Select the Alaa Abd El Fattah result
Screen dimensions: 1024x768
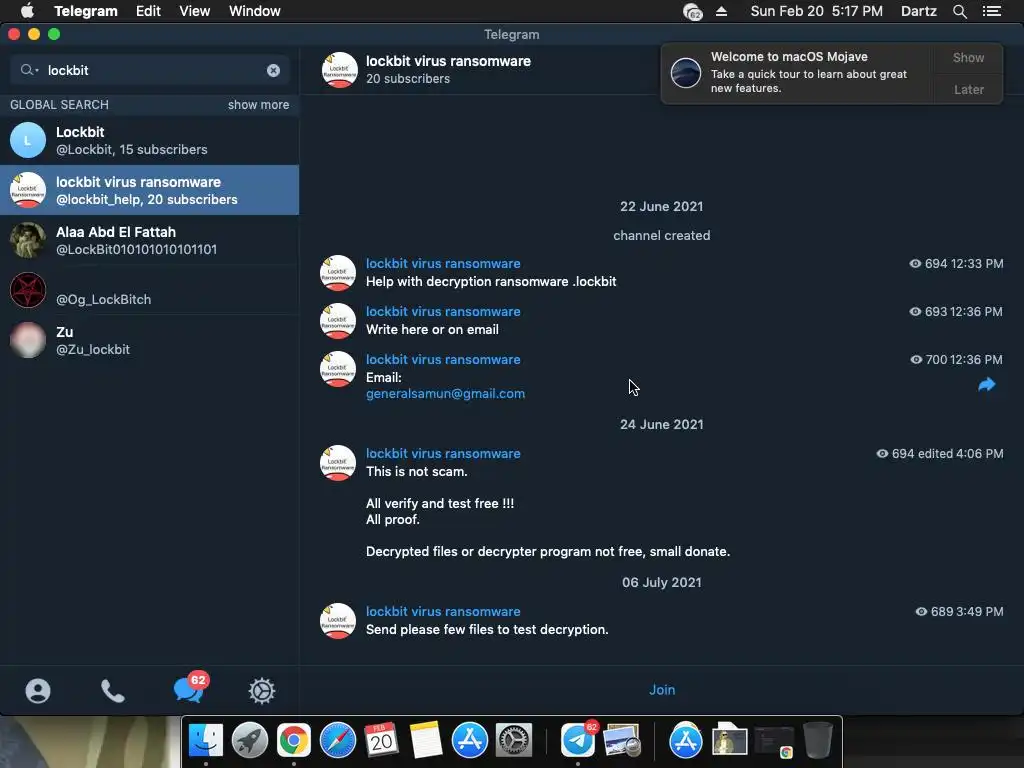tap(150, 240)
